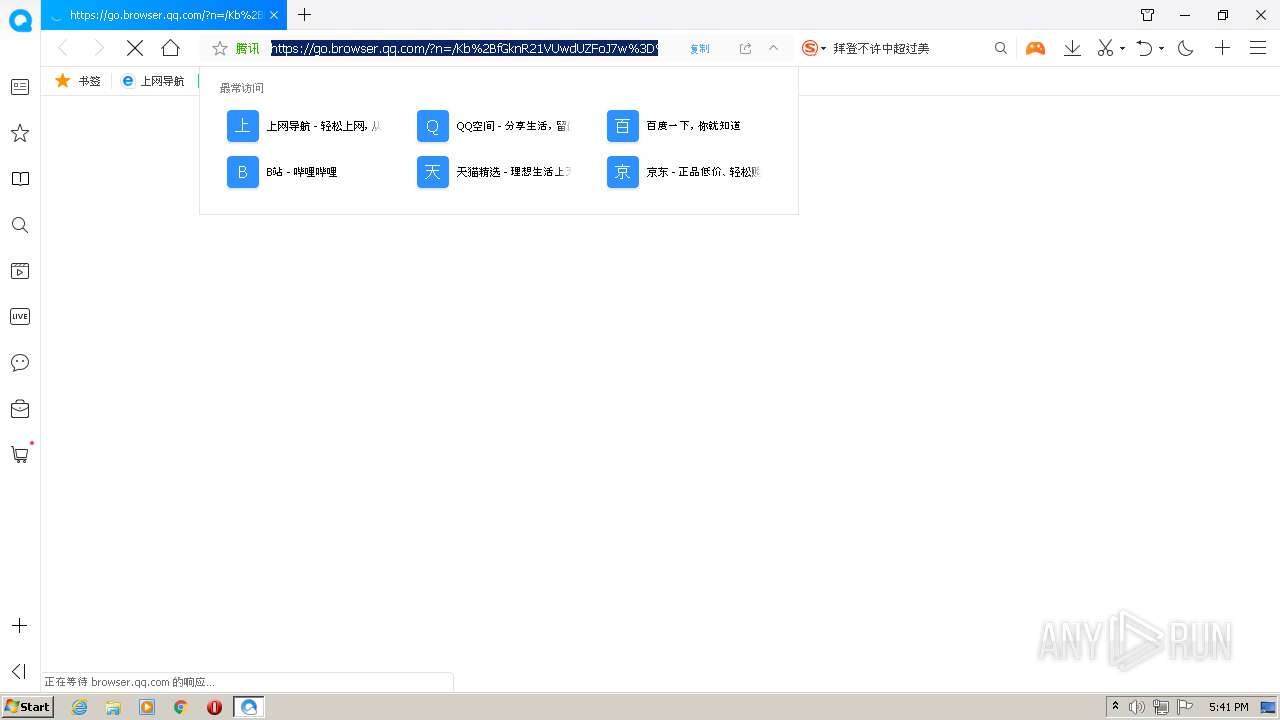Open the sidebar reading book icon

20,179
